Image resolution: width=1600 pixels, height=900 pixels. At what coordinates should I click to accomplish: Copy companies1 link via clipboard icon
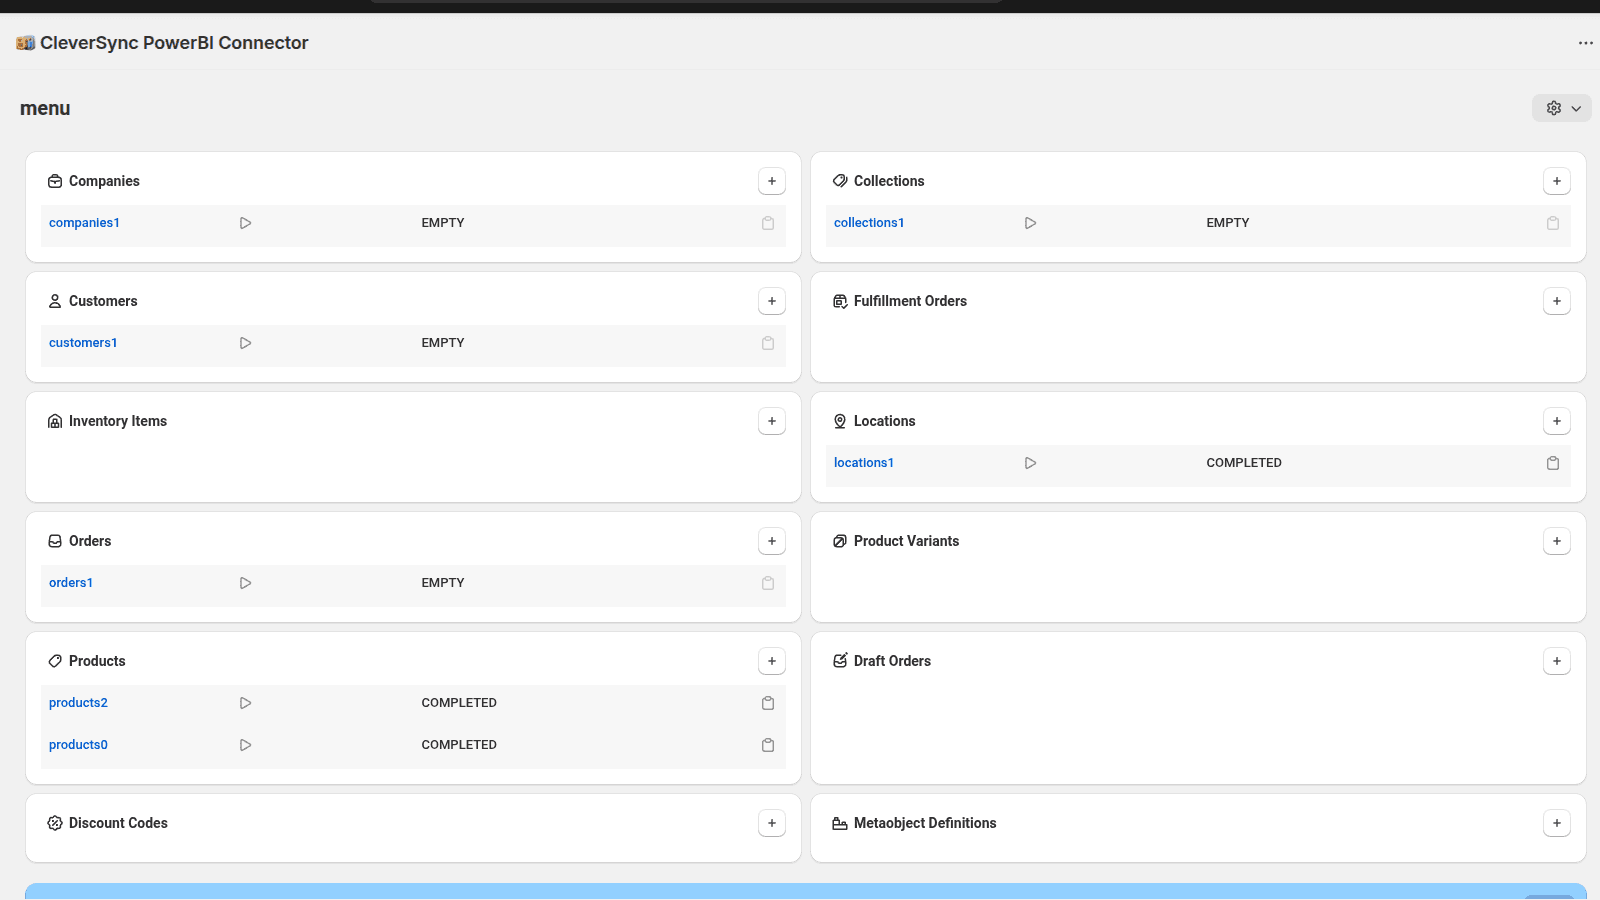[768, 223]
